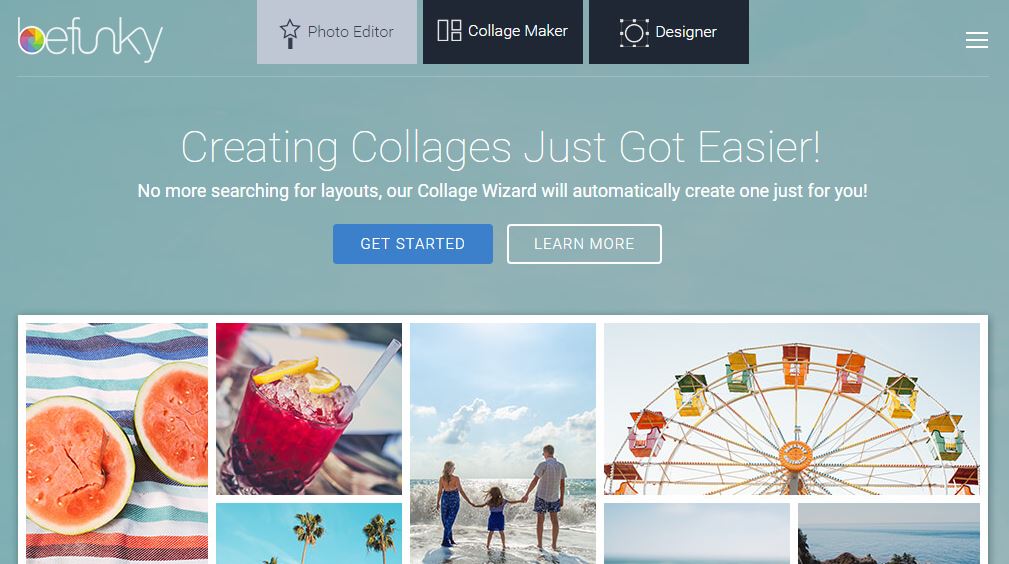This screenshot has width=1009, height=564.
Task: Click the BeFunky logo
Action: (90, 40)
